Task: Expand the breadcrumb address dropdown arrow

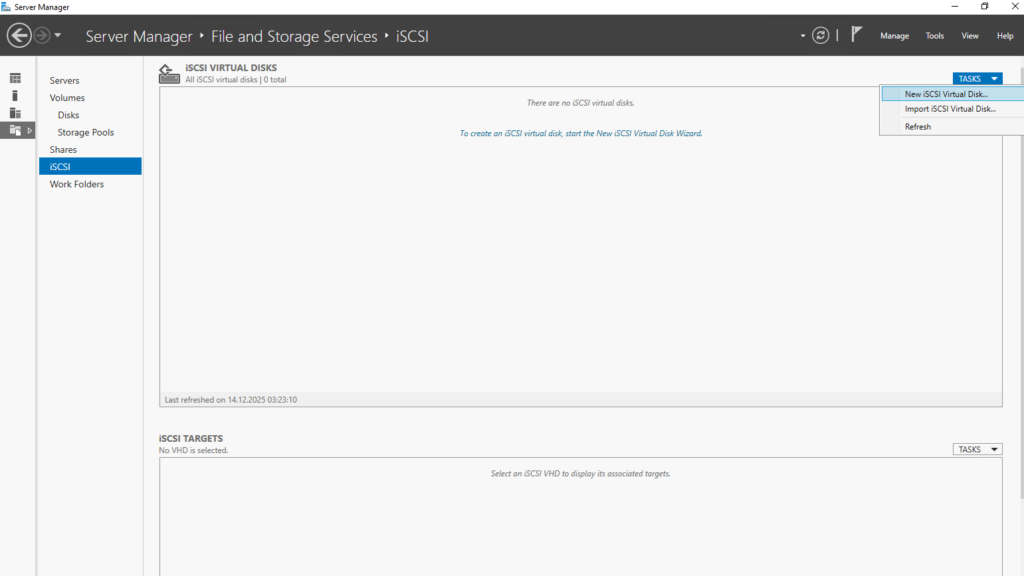Action: click(x=803, y=36)
